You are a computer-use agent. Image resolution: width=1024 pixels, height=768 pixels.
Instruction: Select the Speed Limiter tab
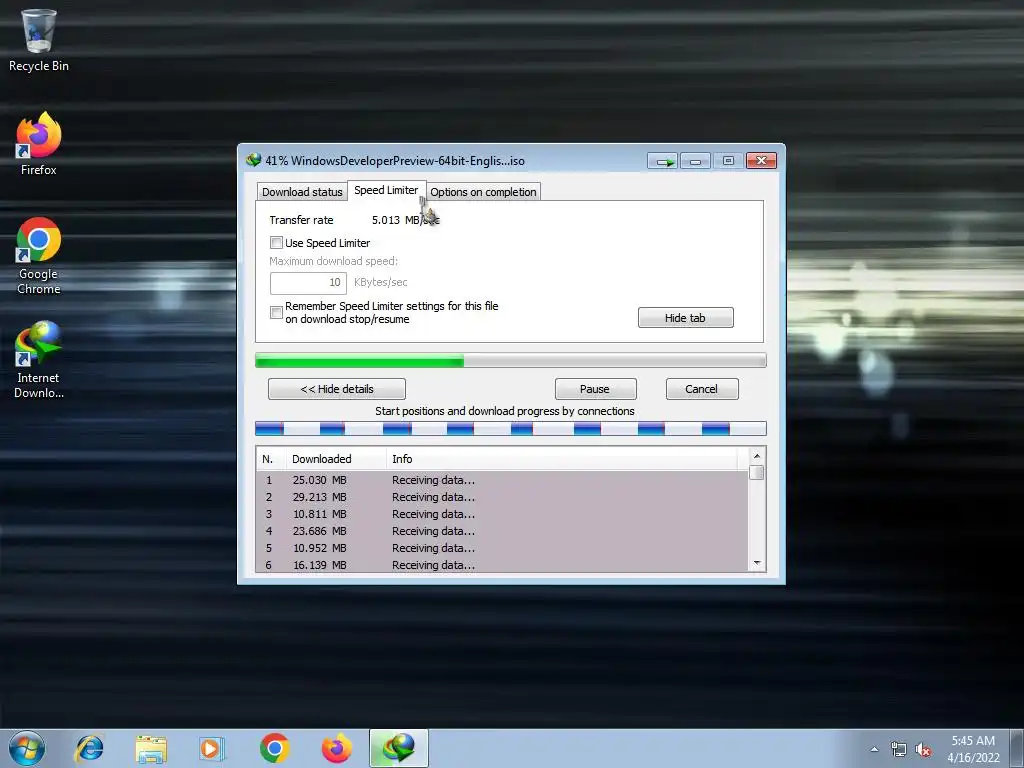click(x=386, y=190)
